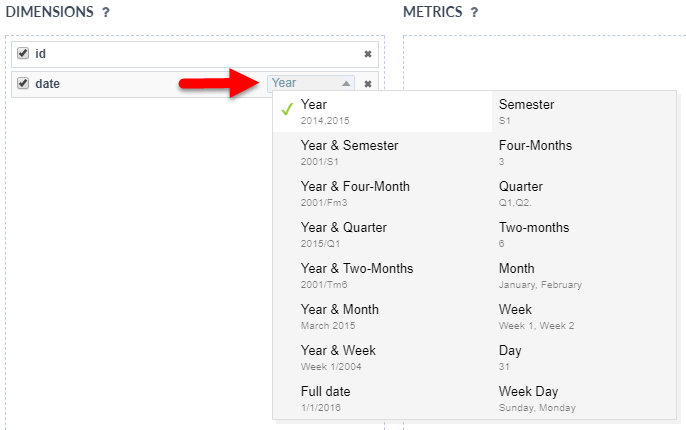686x430 pixels.
Task: Select Full date option
Action: pos(325,398)
